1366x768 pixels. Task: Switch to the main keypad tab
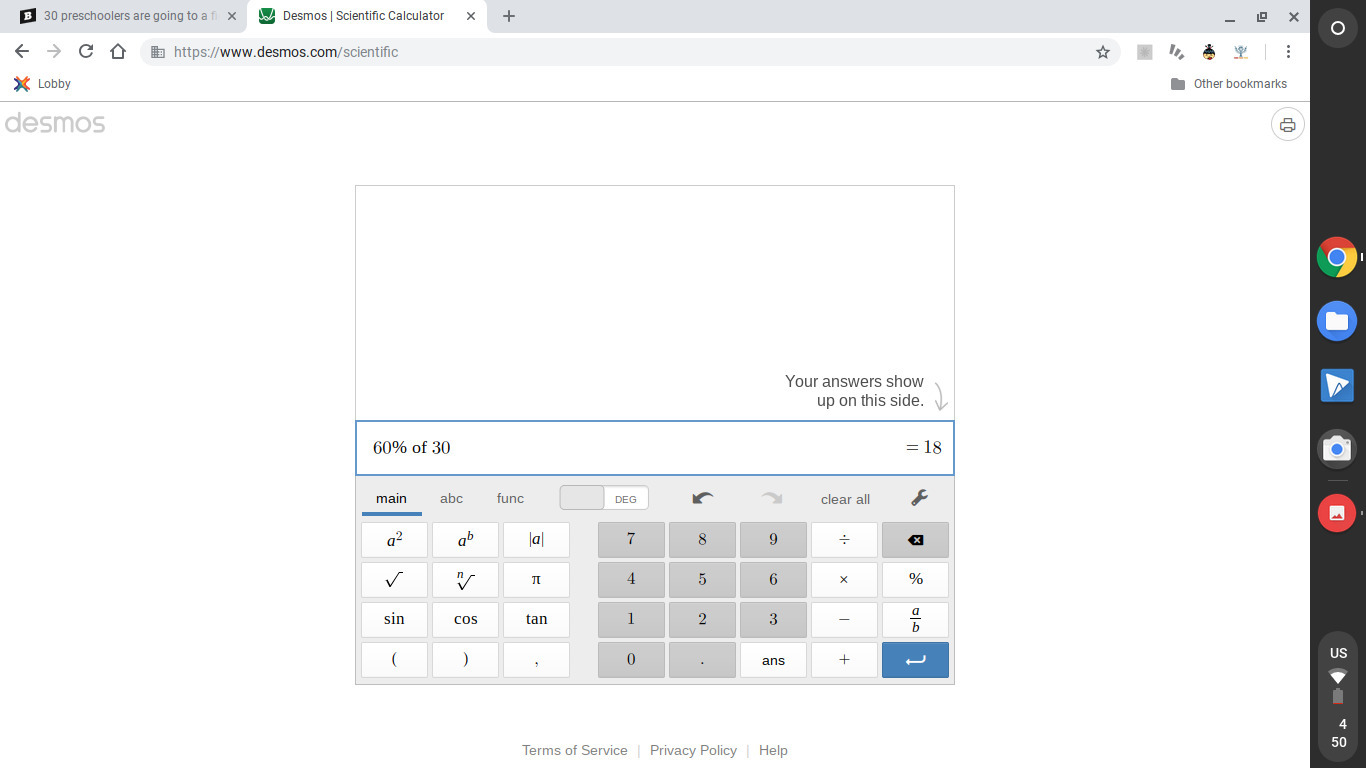point(391,498)
